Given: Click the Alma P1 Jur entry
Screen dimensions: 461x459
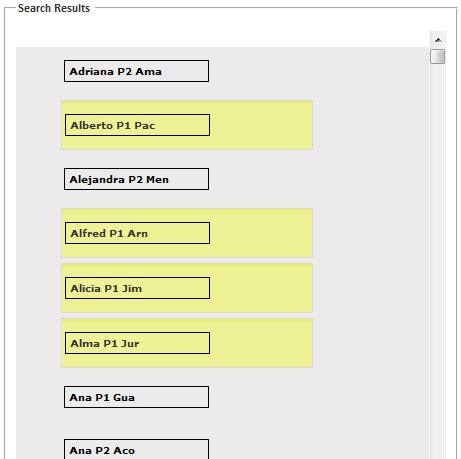Looking at the screenshot, I should pyautogui.click(x=137, y=343).
